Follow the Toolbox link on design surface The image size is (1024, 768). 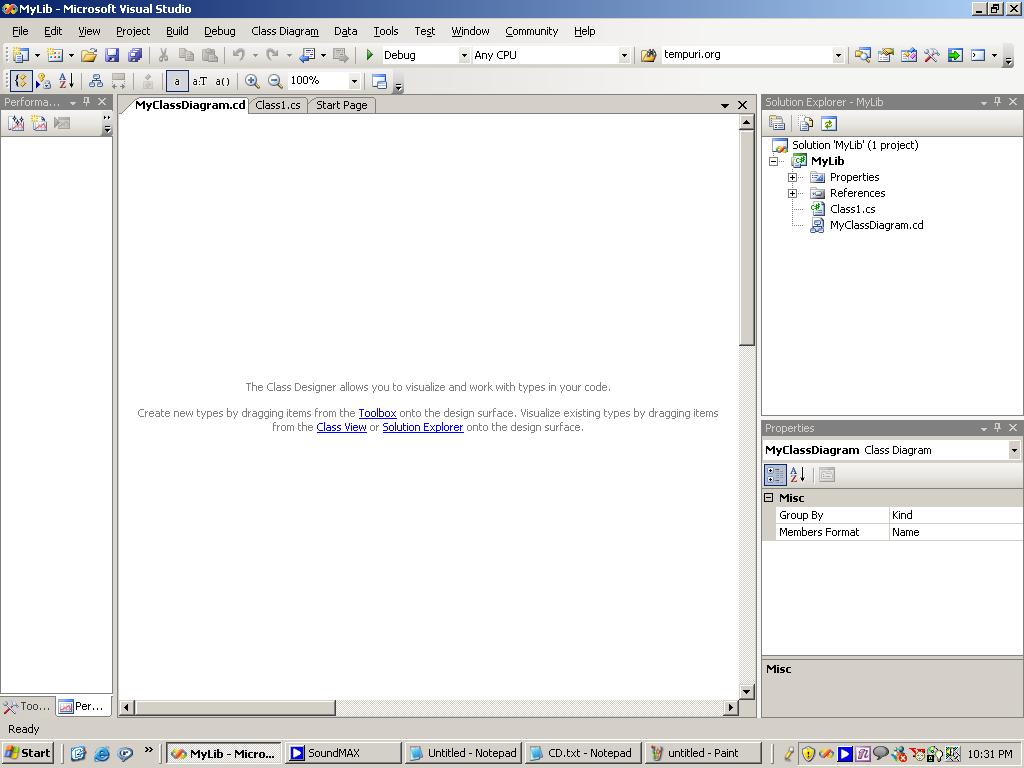coord(377,413)
